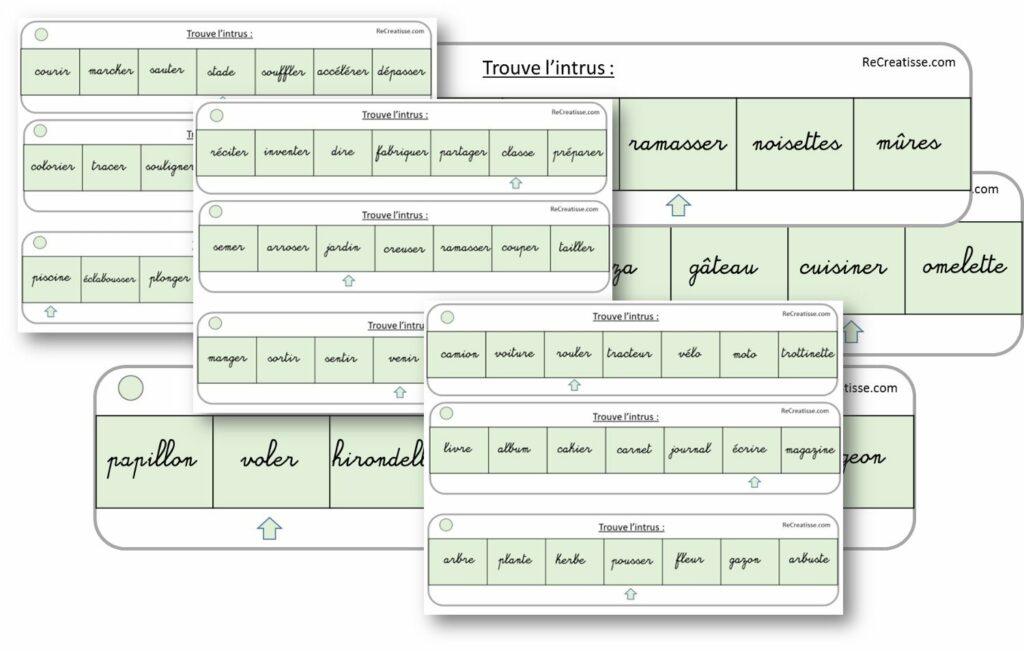Click the word cell "stade"

tap(222, 72)
